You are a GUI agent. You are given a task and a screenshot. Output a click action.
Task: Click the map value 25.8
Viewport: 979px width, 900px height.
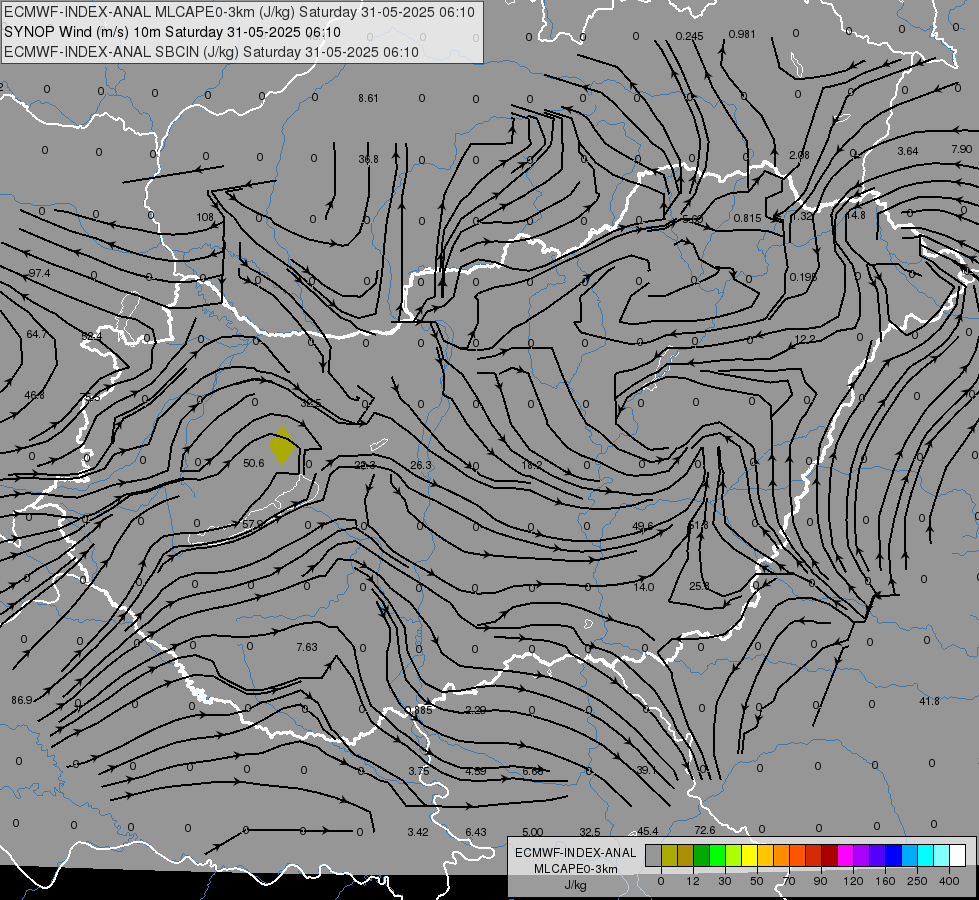pyautogui.click(x=699, y=586)
